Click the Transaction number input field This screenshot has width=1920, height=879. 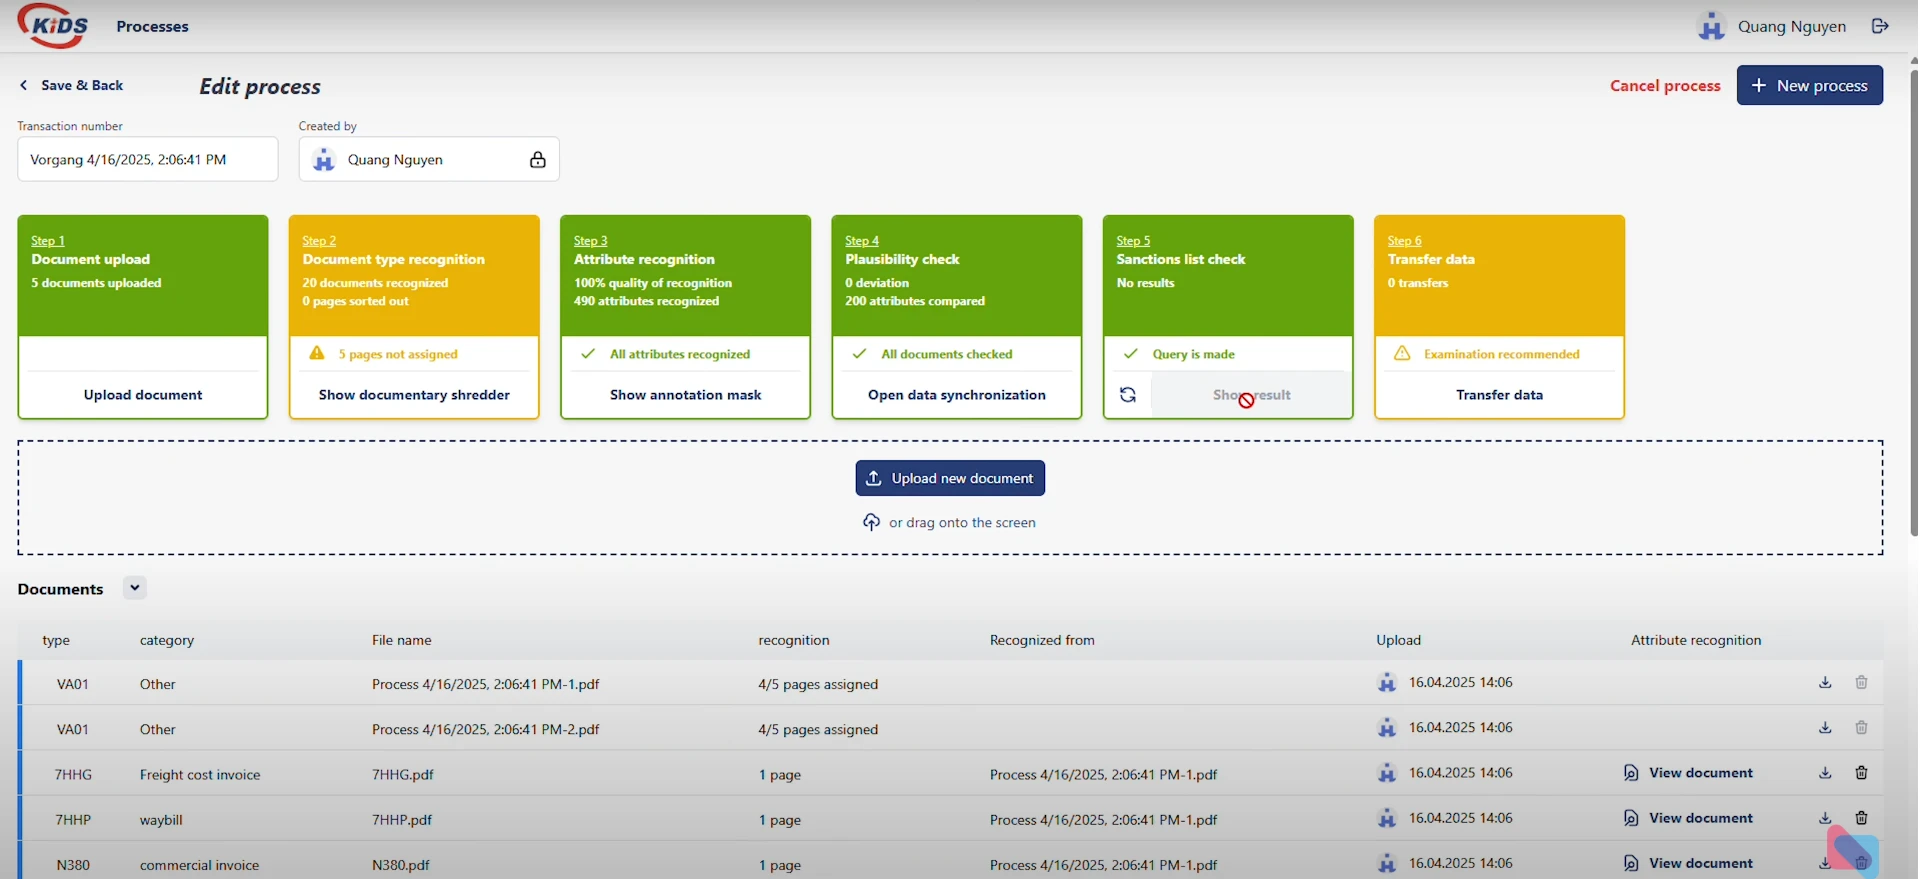pos(147,160)
